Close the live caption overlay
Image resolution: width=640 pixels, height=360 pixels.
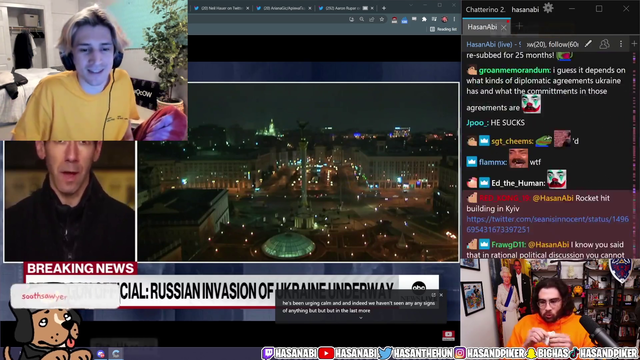(441, 295)
